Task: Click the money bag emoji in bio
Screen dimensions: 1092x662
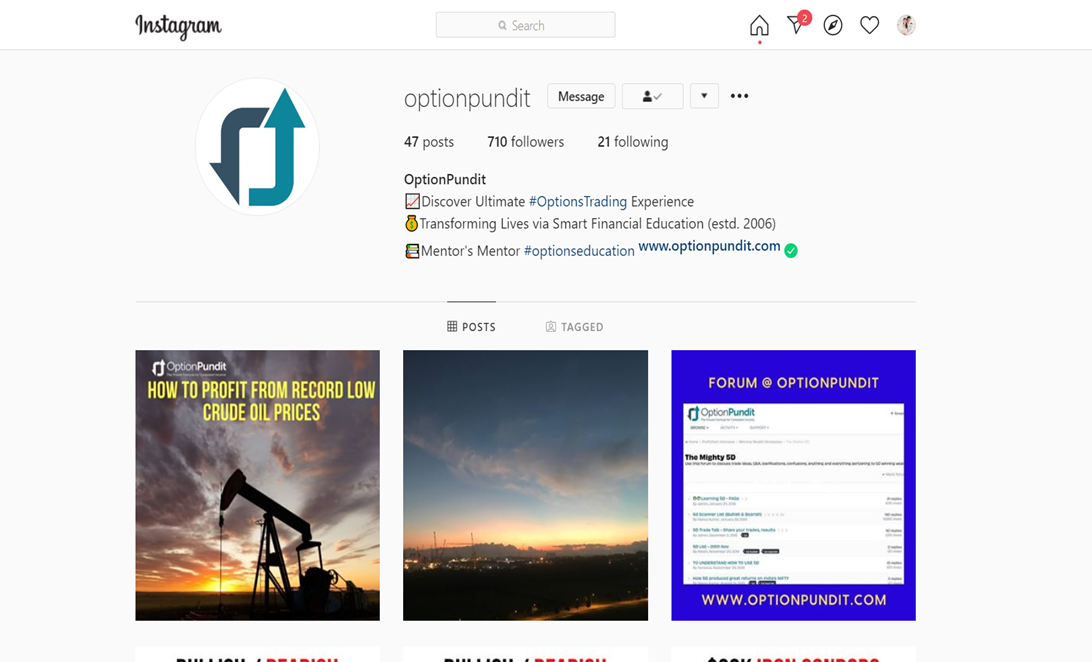Action: tap(411, 223)
